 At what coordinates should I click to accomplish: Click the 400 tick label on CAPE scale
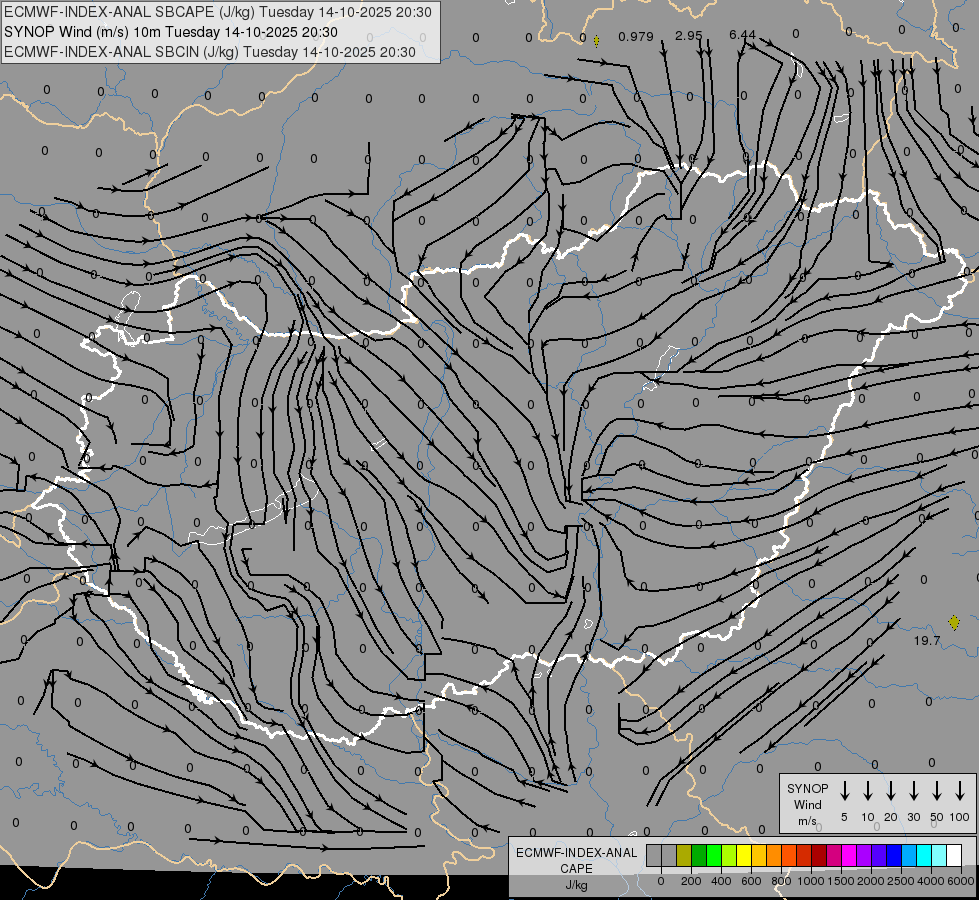point(721,881)
